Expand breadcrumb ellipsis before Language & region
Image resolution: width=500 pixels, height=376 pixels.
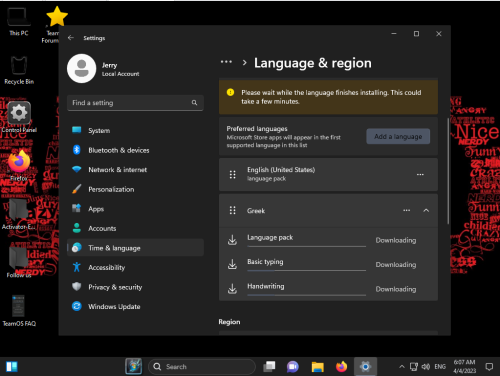[x=226, y=62]
